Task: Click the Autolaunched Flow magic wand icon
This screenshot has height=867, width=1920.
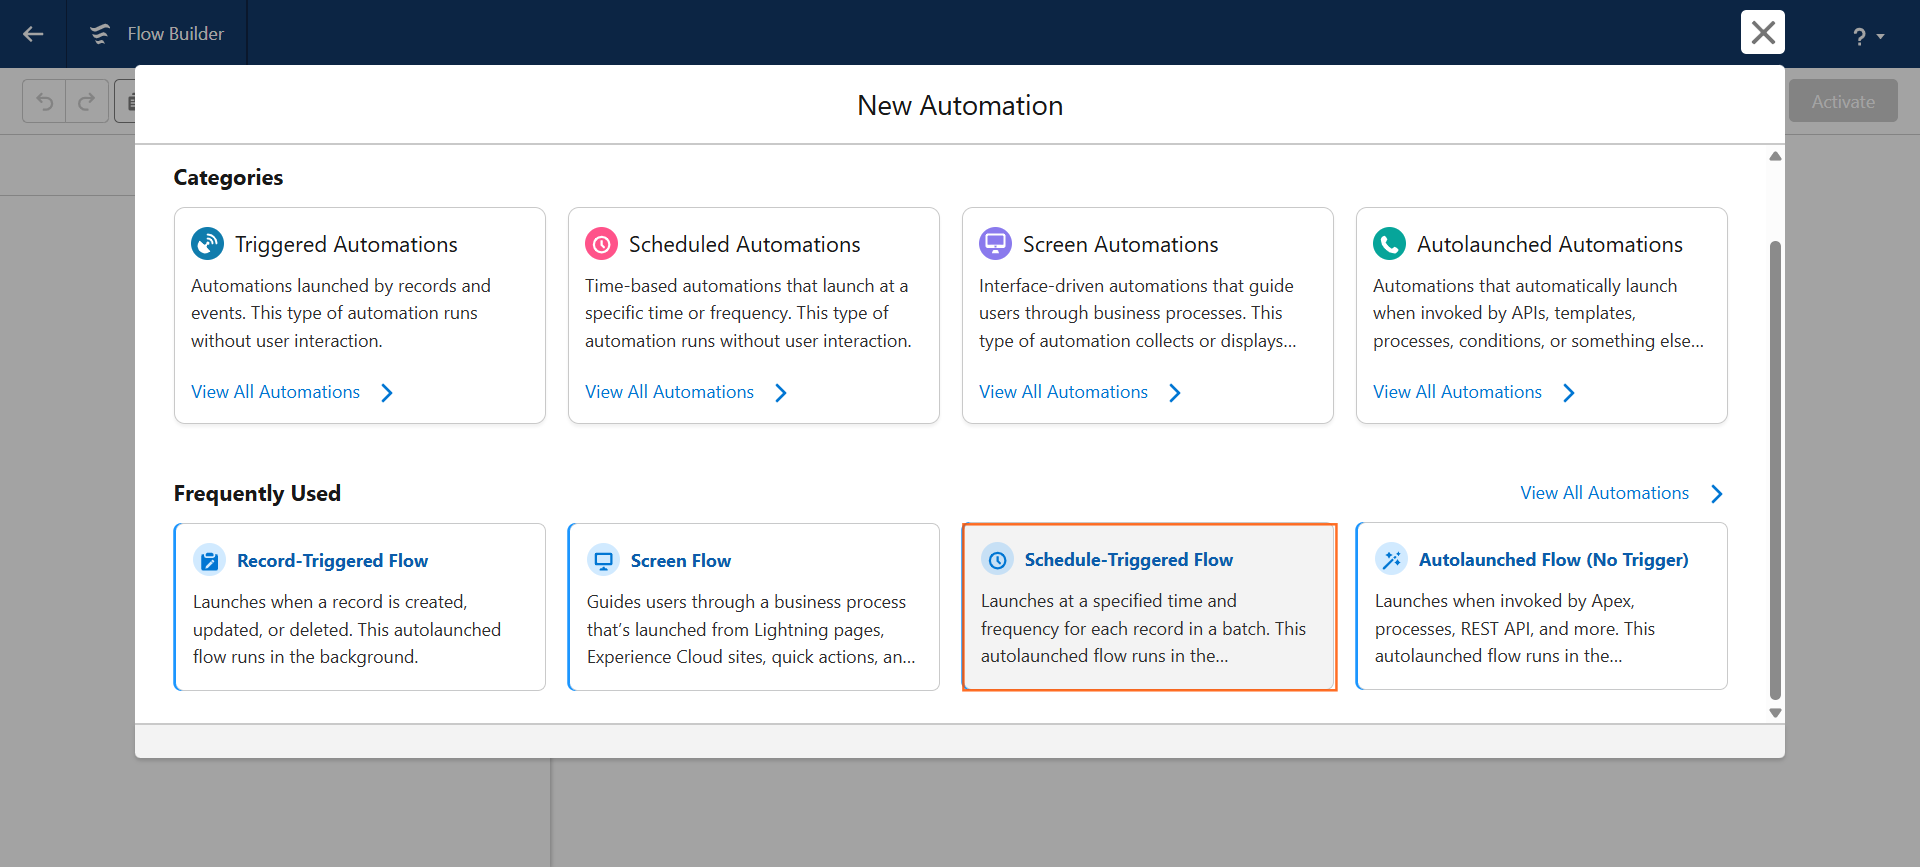Action: [x=1391, y=559]
